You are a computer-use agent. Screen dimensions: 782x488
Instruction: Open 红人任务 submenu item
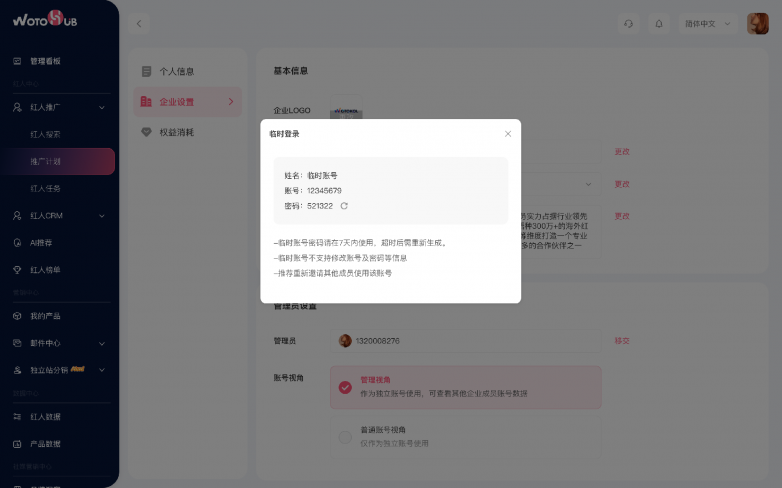(46, 188)
